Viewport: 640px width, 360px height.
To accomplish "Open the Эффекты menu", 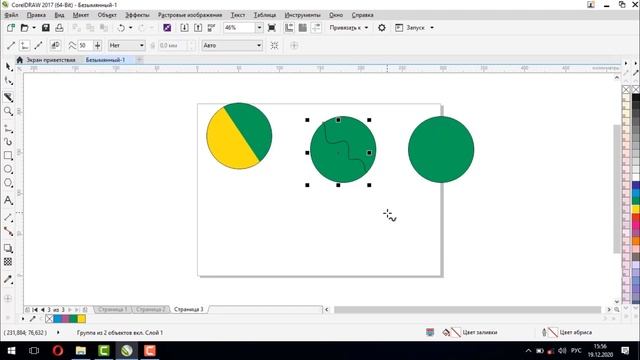I will click(x=137, y=15).
